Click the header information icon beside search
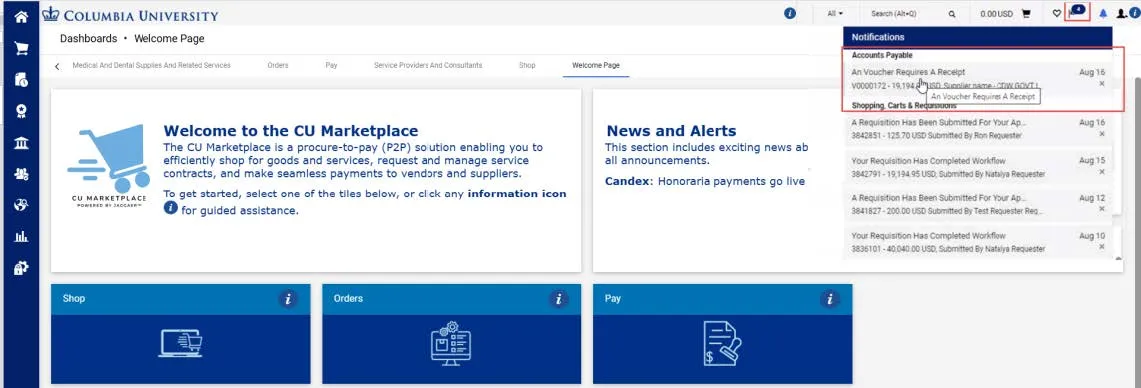Viewport: 1141px width, 388px height. (x=790, y=13)
